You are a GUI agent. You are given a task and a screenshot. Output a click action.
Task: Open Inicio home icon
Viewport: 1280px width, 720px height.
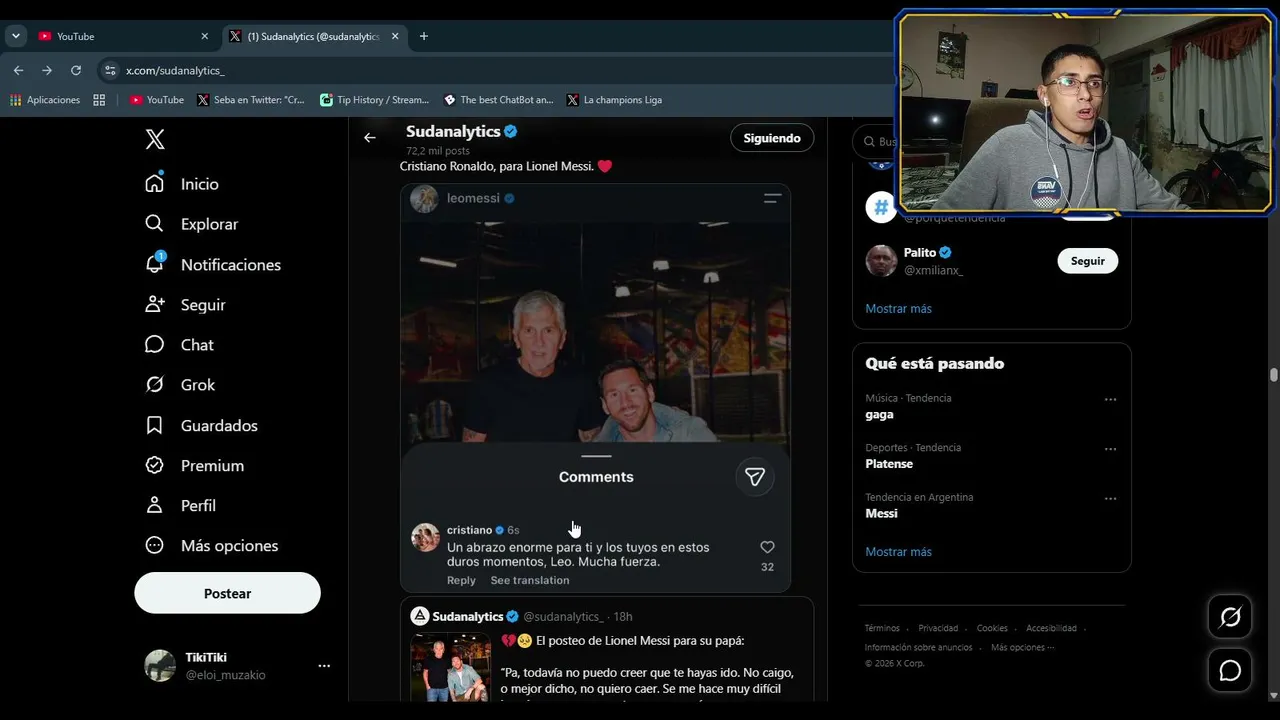(x=154, y=183)
